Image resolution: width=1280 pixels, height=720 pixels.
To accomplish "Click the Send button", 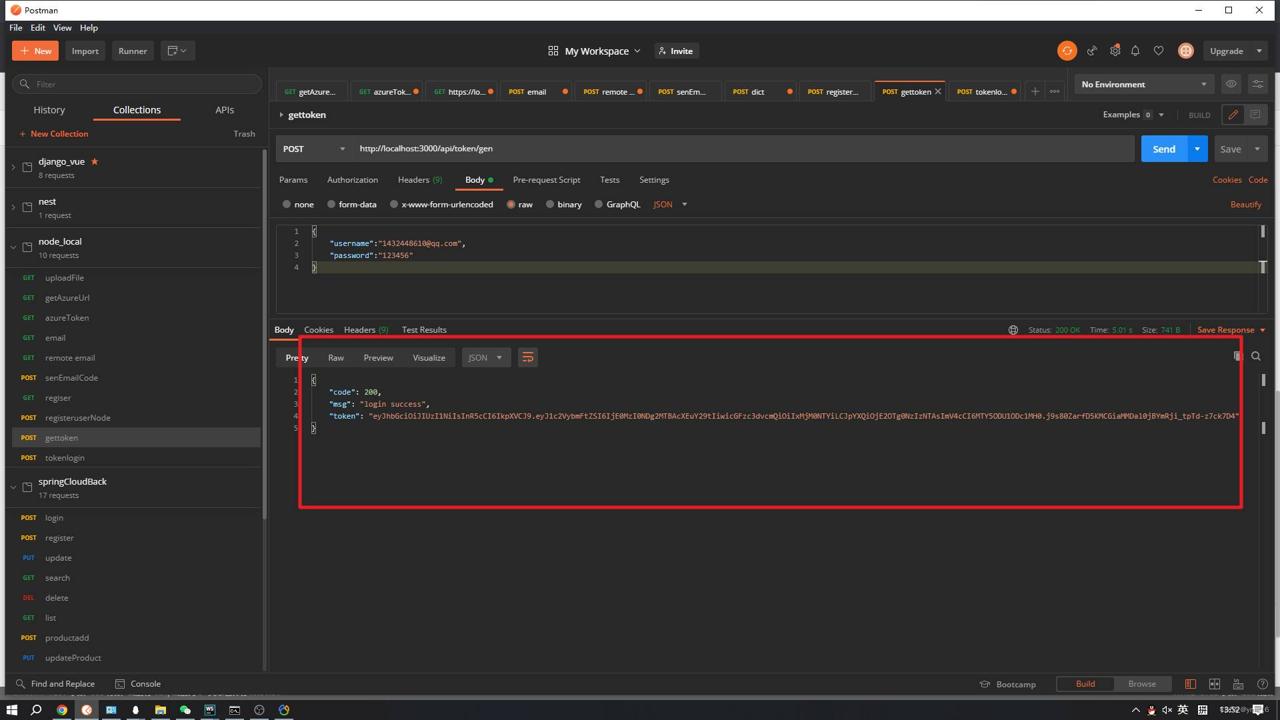I will tap(1164, 149).
